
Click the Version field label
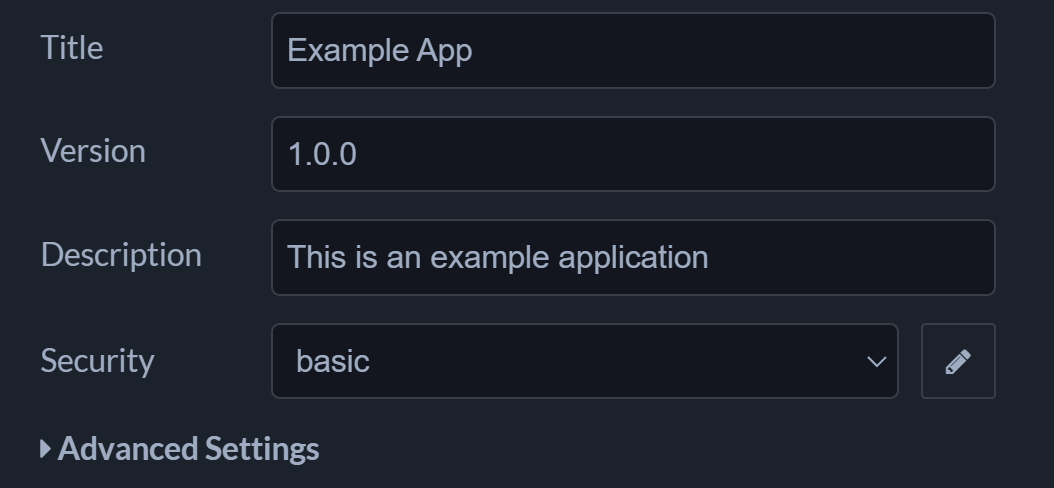click(x=93, y=151)
